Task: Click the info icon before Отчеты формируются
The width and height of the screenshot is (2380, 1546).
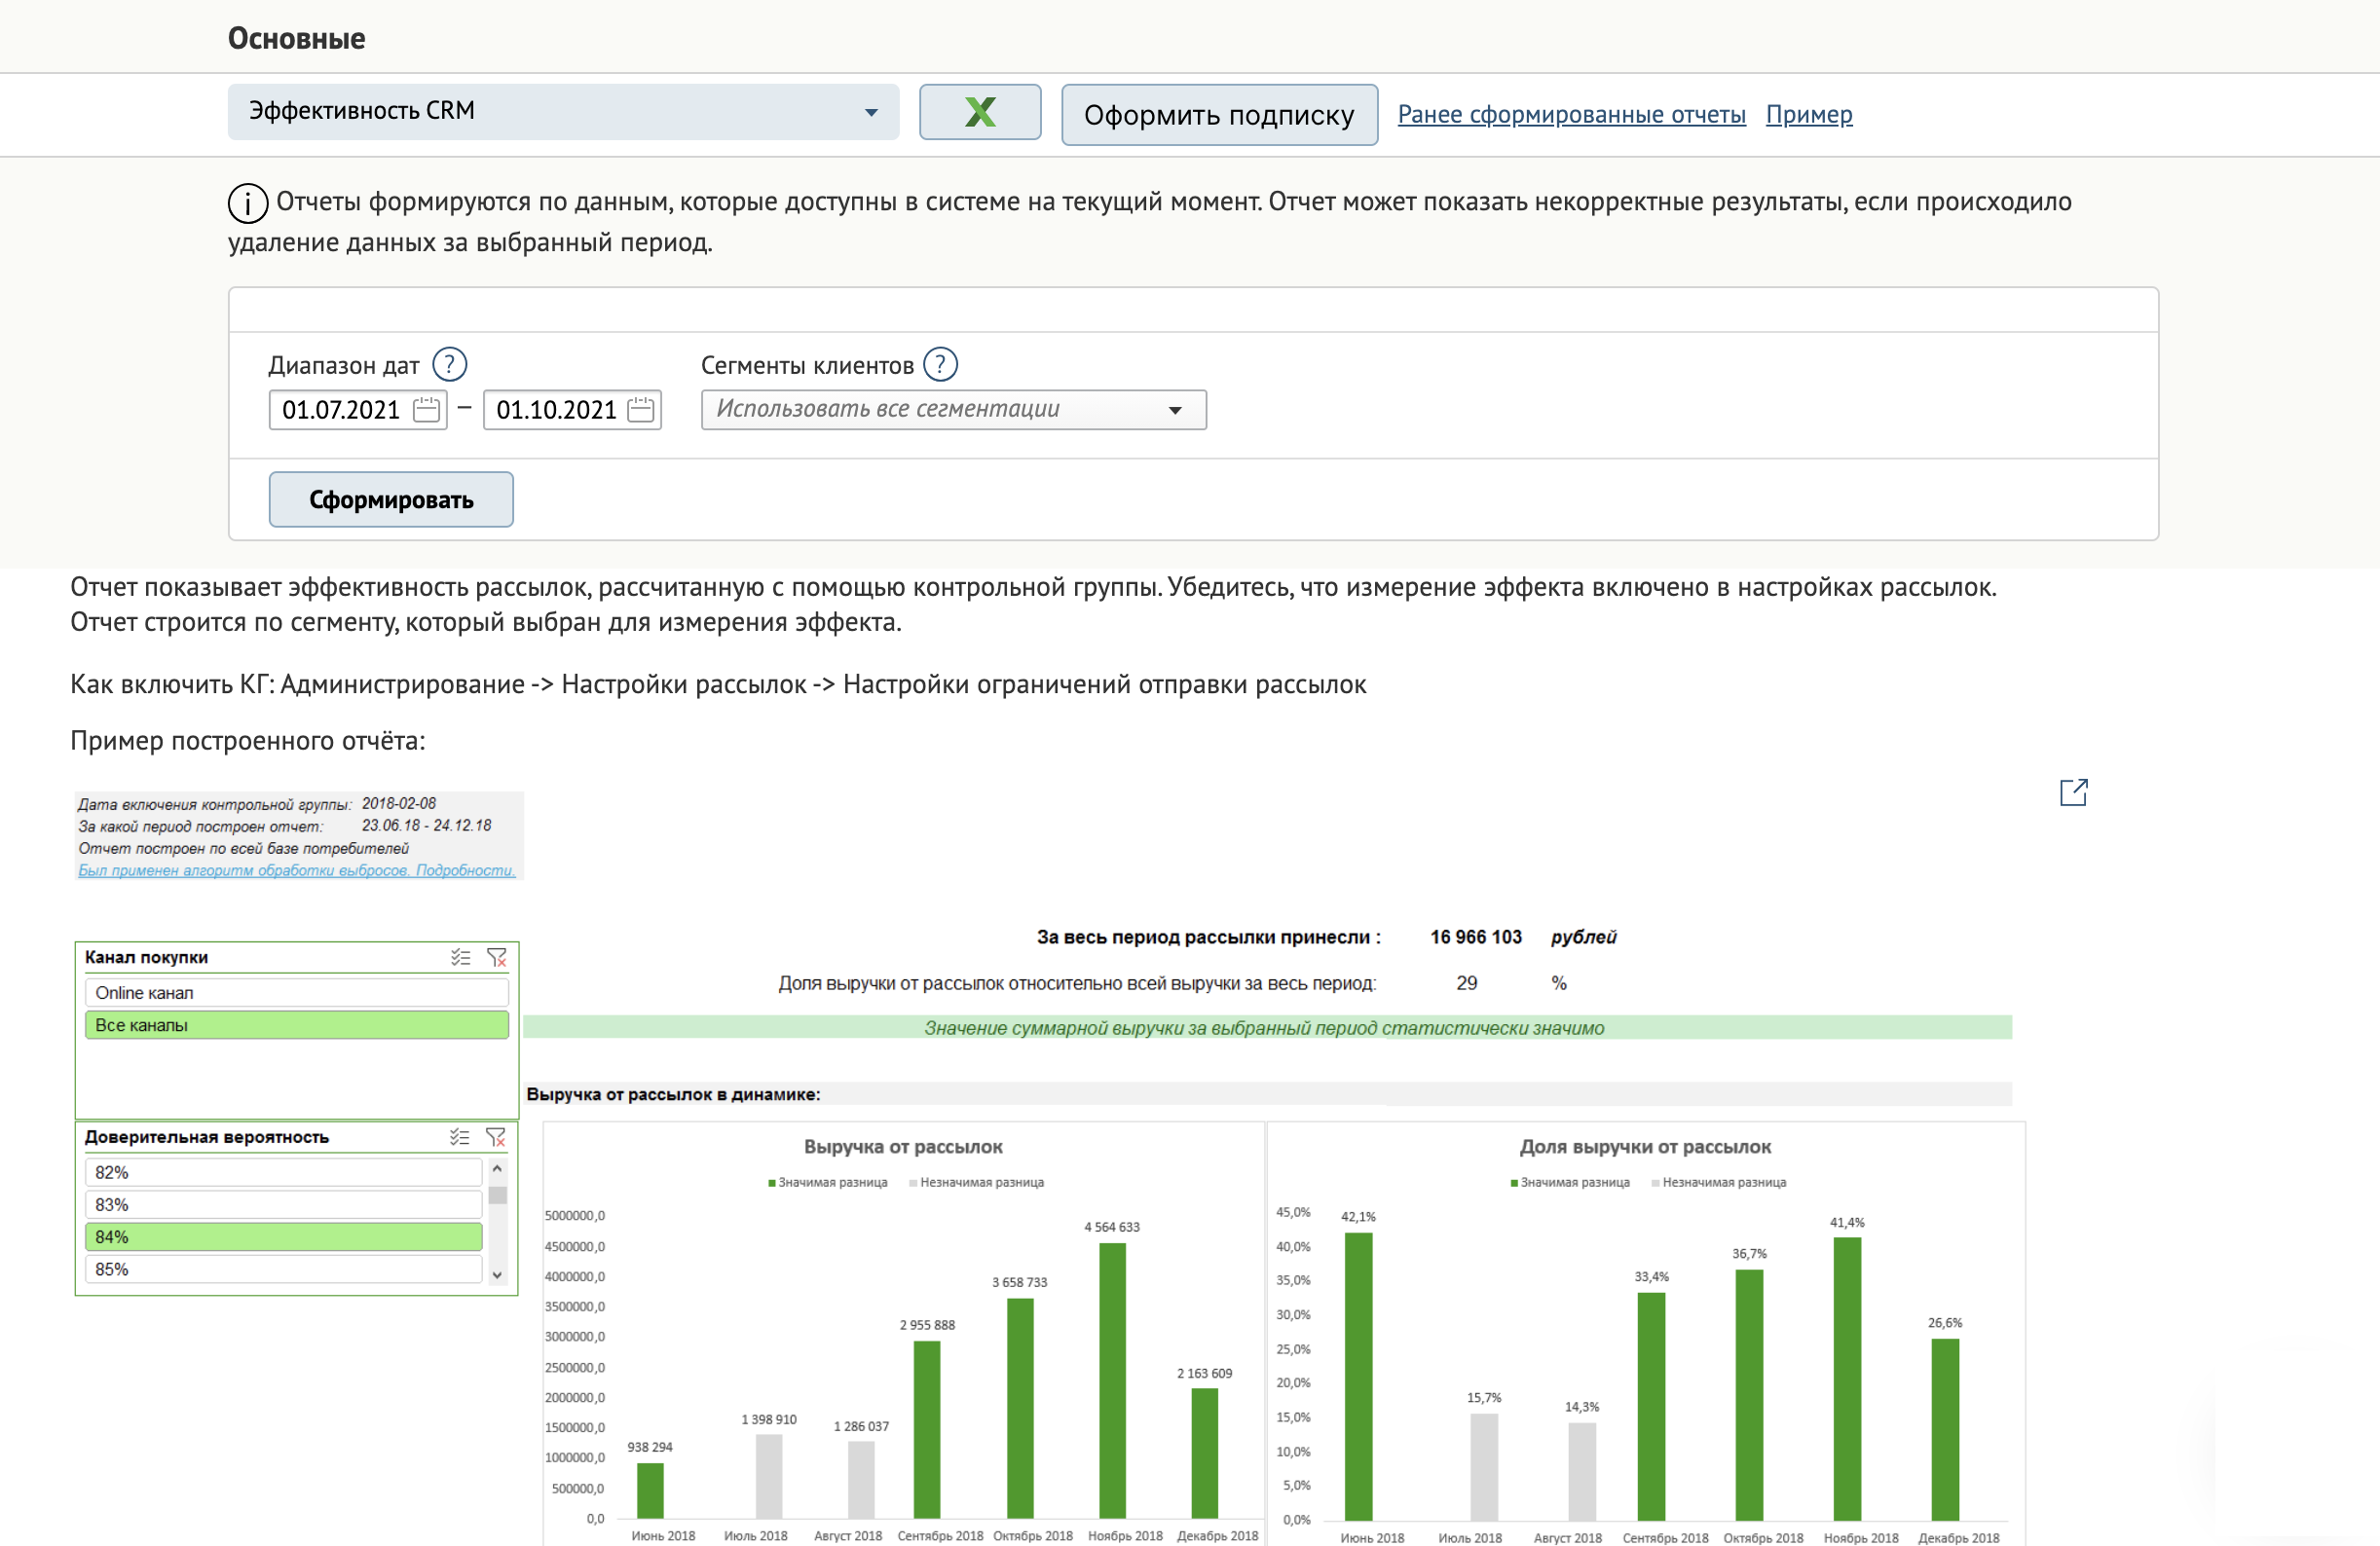Action: (x=247, y=203)
